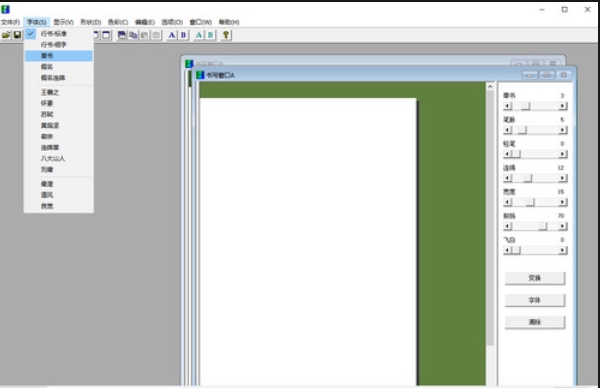The height and width of the screenshot is (388, 600).
Task: Click the application icon in main title bar
Action: (5, 9)
